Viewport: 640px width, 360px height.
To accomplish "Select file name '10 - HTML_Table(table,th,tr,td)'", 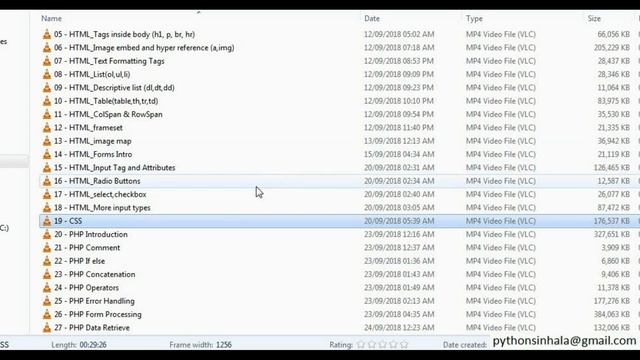I will pos(106,101).
